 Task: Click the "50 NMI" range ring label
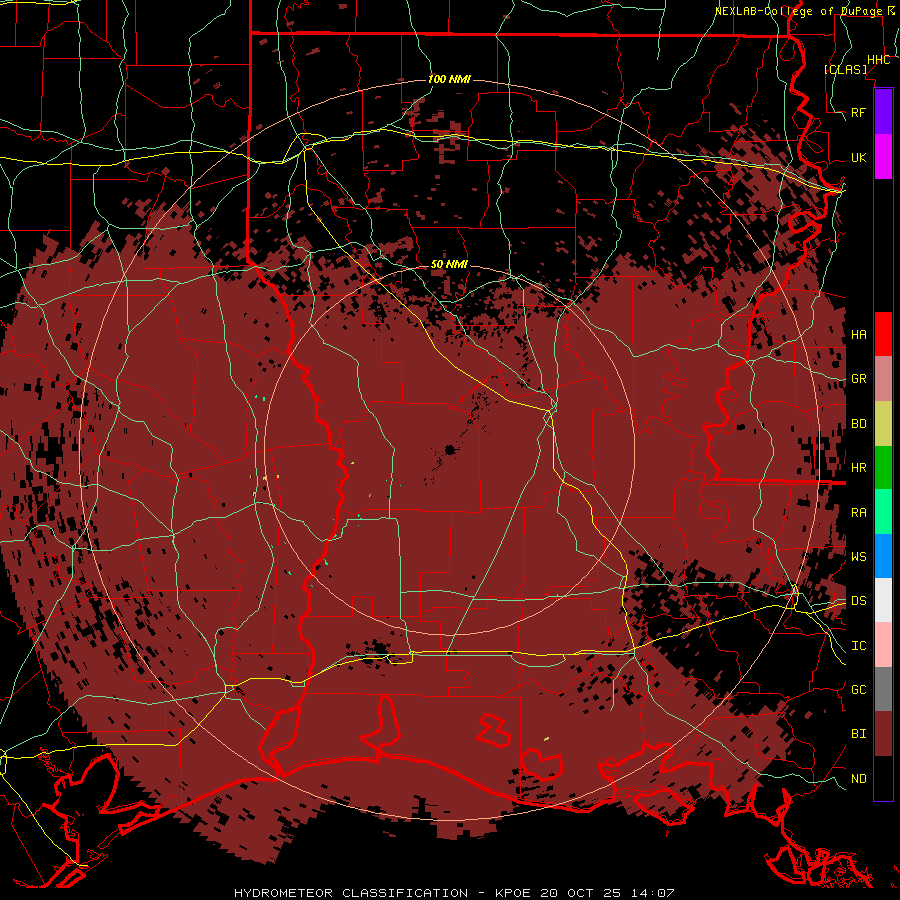[449, 264]
